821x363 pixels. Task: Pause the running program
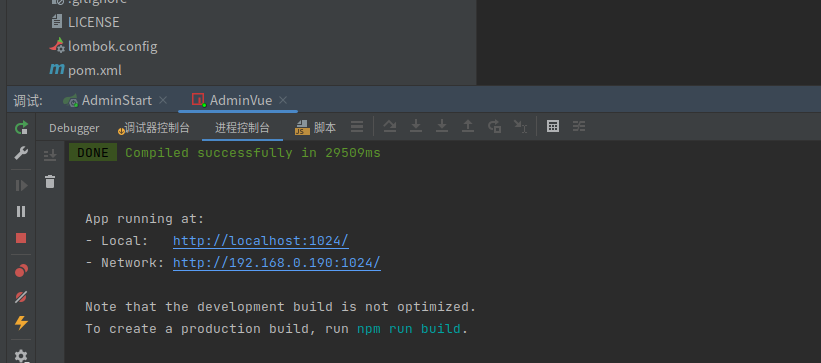21,212
